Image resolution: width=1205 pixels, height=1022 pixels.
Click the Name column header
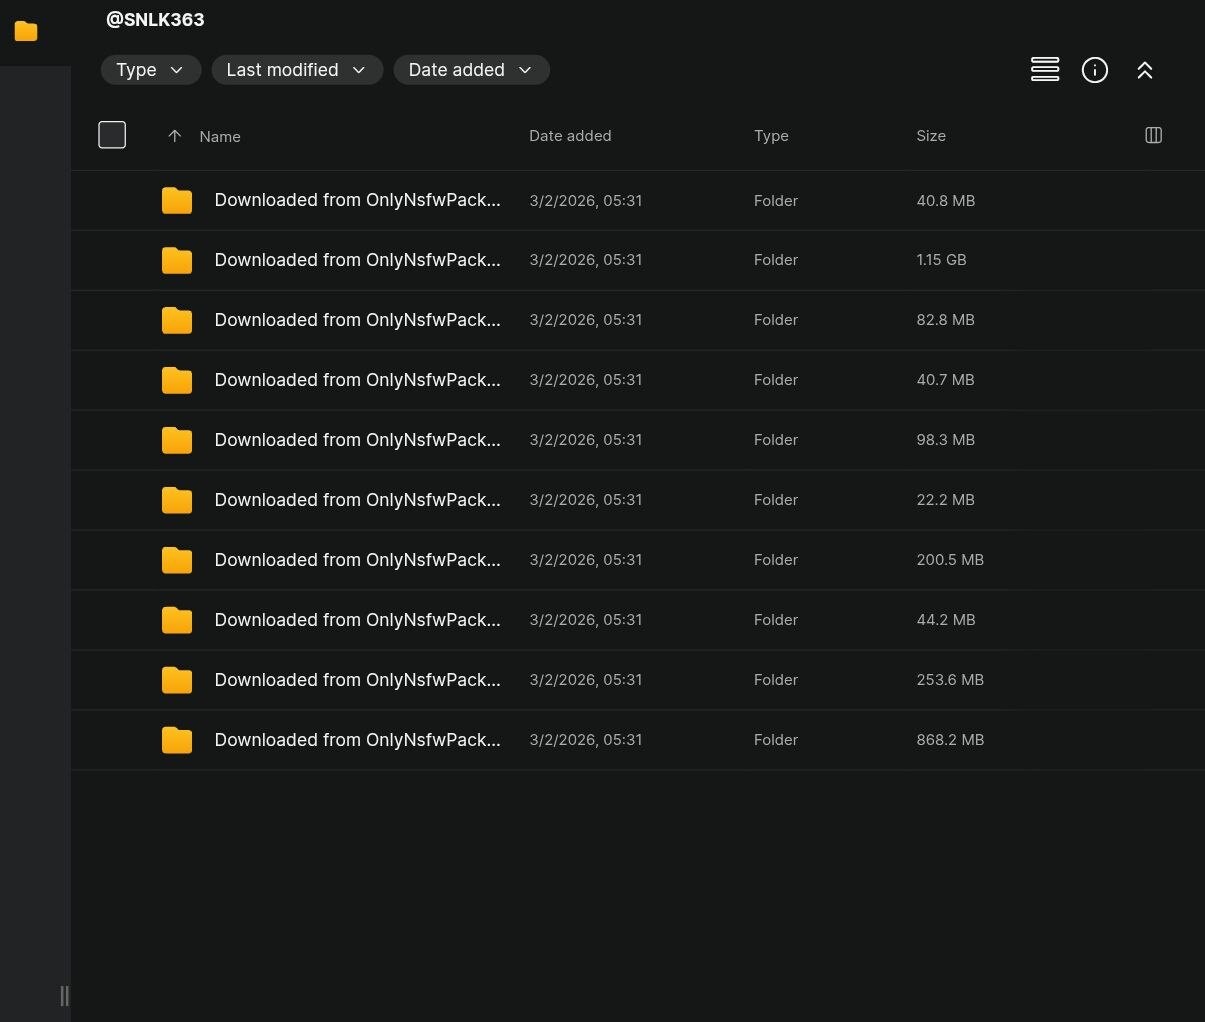220,137
